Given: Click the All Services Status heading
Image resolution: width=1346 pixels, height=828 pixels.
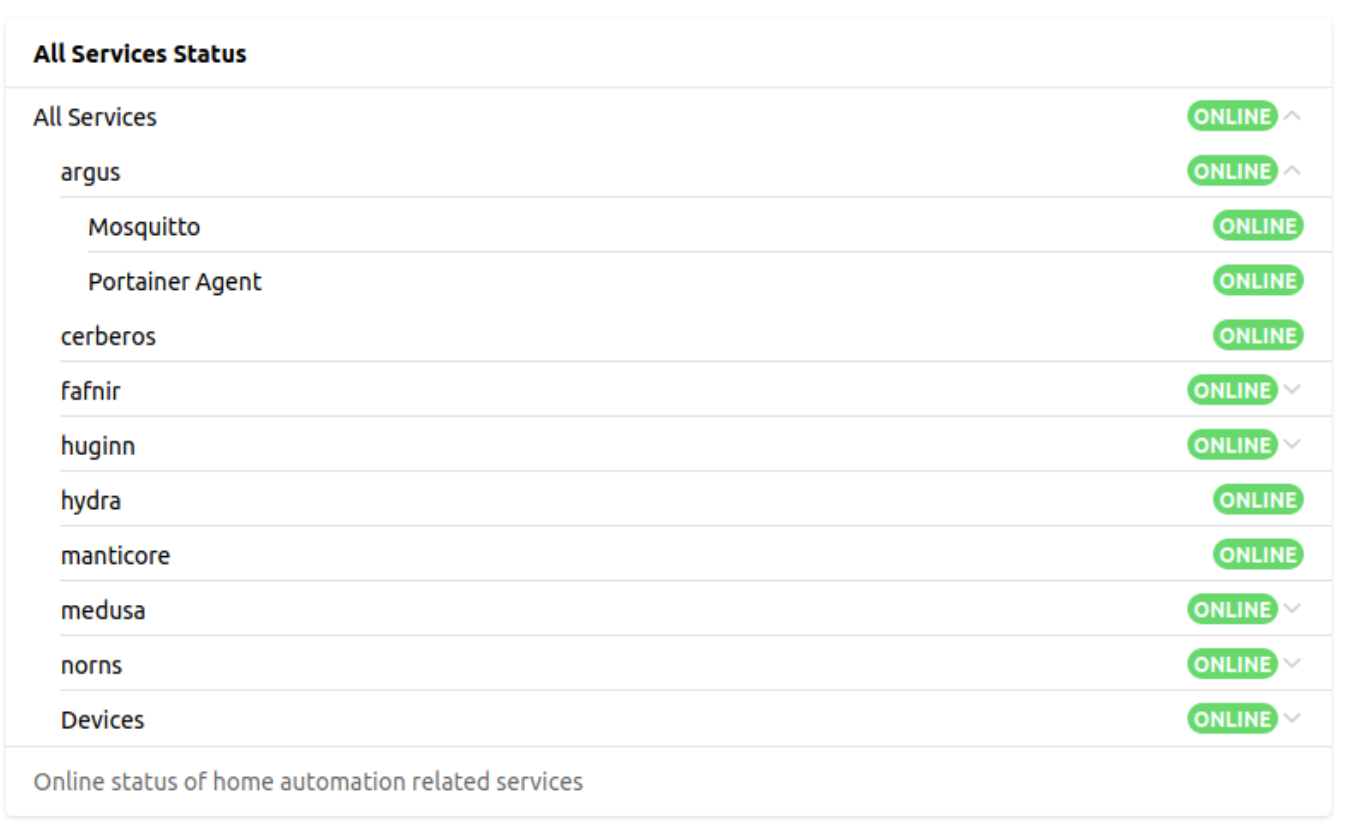Looking at the screenshot, I should coord(140,54).
